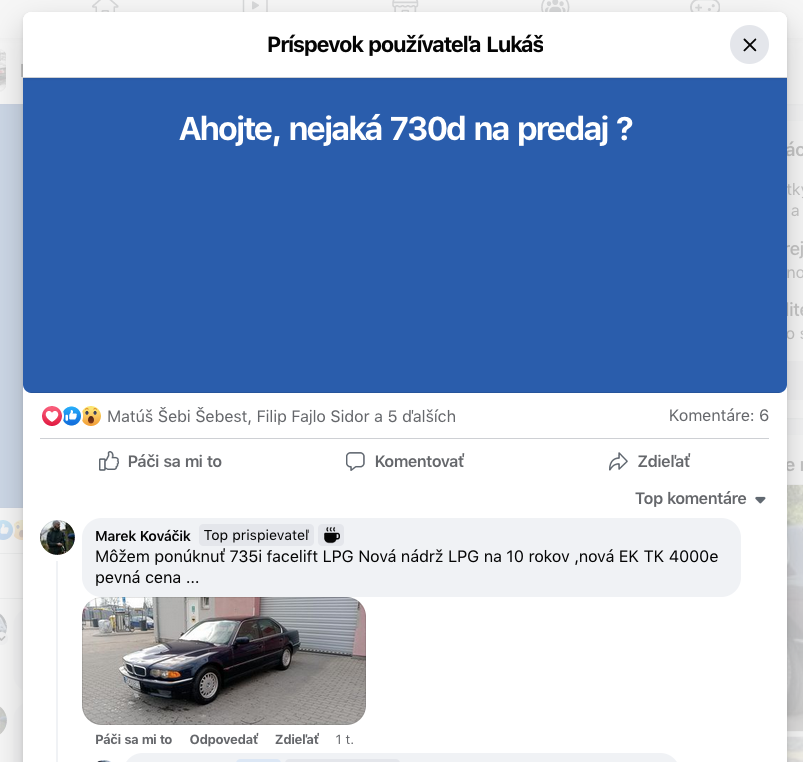Click the dropdown arrow beside Top komentáre
803x762 pixels.
click(x=760, y=500)
